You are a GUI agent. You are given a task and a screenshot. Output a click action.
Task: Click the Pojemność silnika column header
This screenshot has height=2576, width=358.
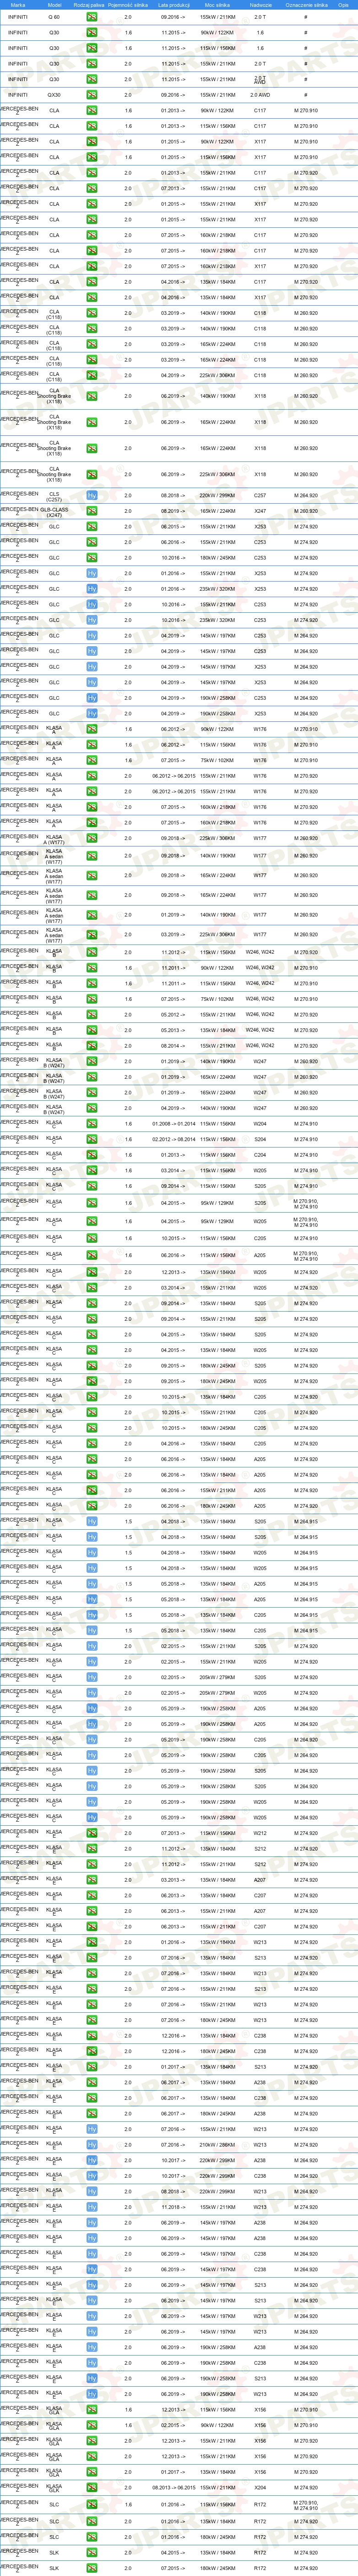click(128, 4)
